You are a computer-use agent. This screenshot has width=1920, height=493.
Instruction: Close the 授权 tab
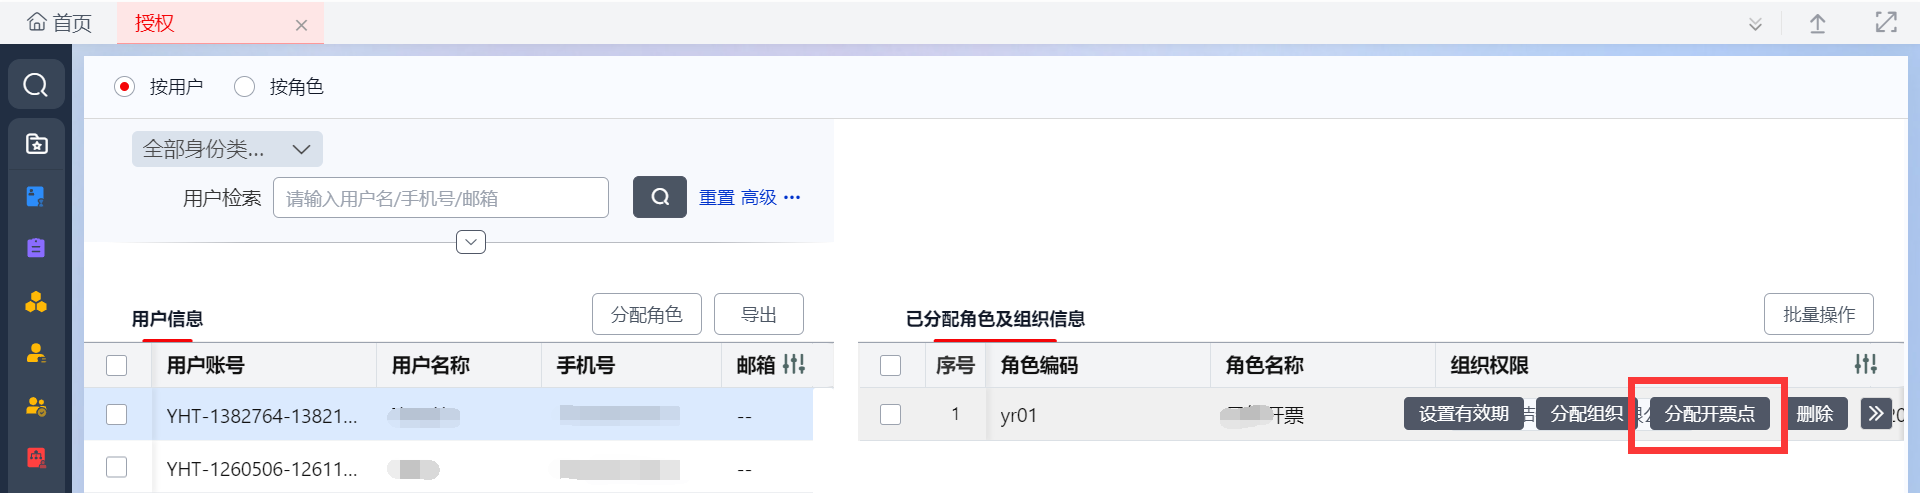(301, 25)
